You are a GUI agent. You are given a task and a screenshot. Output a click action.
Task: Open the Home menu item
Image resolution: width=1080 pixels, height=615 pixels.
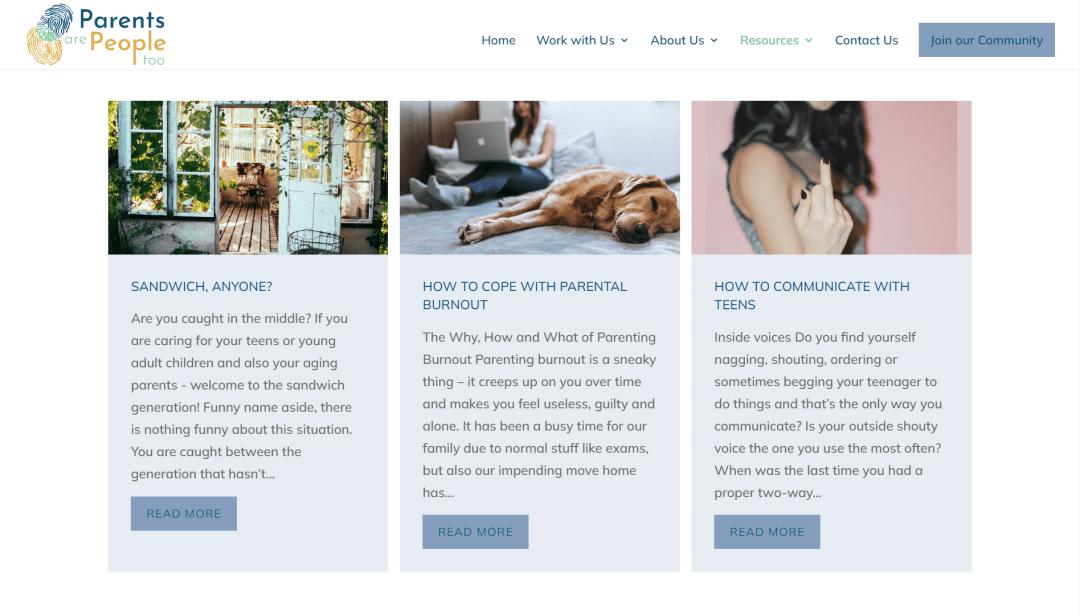click(498, 40)
